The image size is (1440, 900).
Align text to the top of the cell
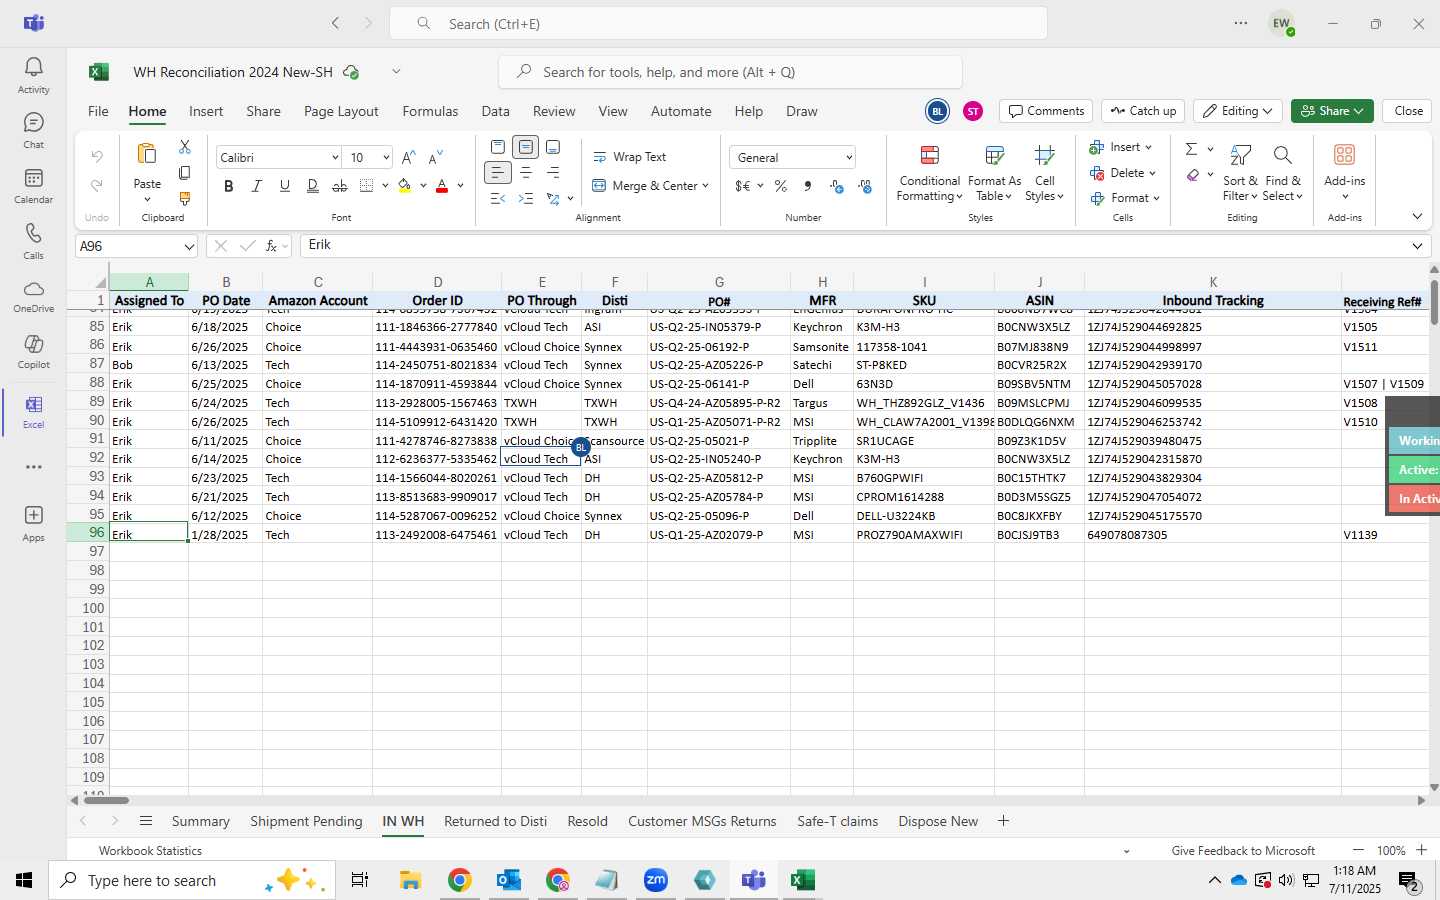pyautogui.click(x=498, y=147)
